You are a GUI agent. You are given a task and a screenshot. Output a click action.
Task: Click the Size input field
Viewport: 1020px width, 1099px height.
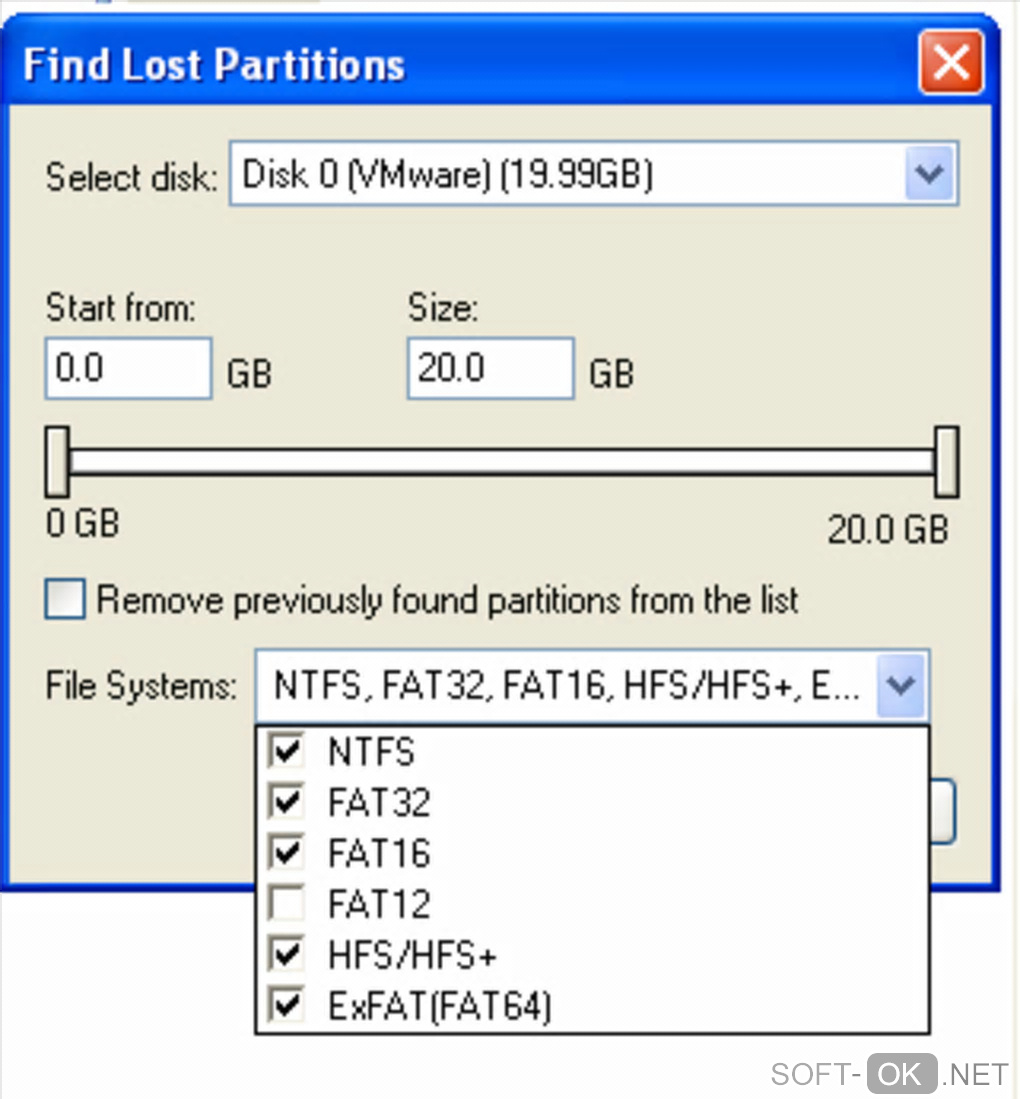(490, 369)
